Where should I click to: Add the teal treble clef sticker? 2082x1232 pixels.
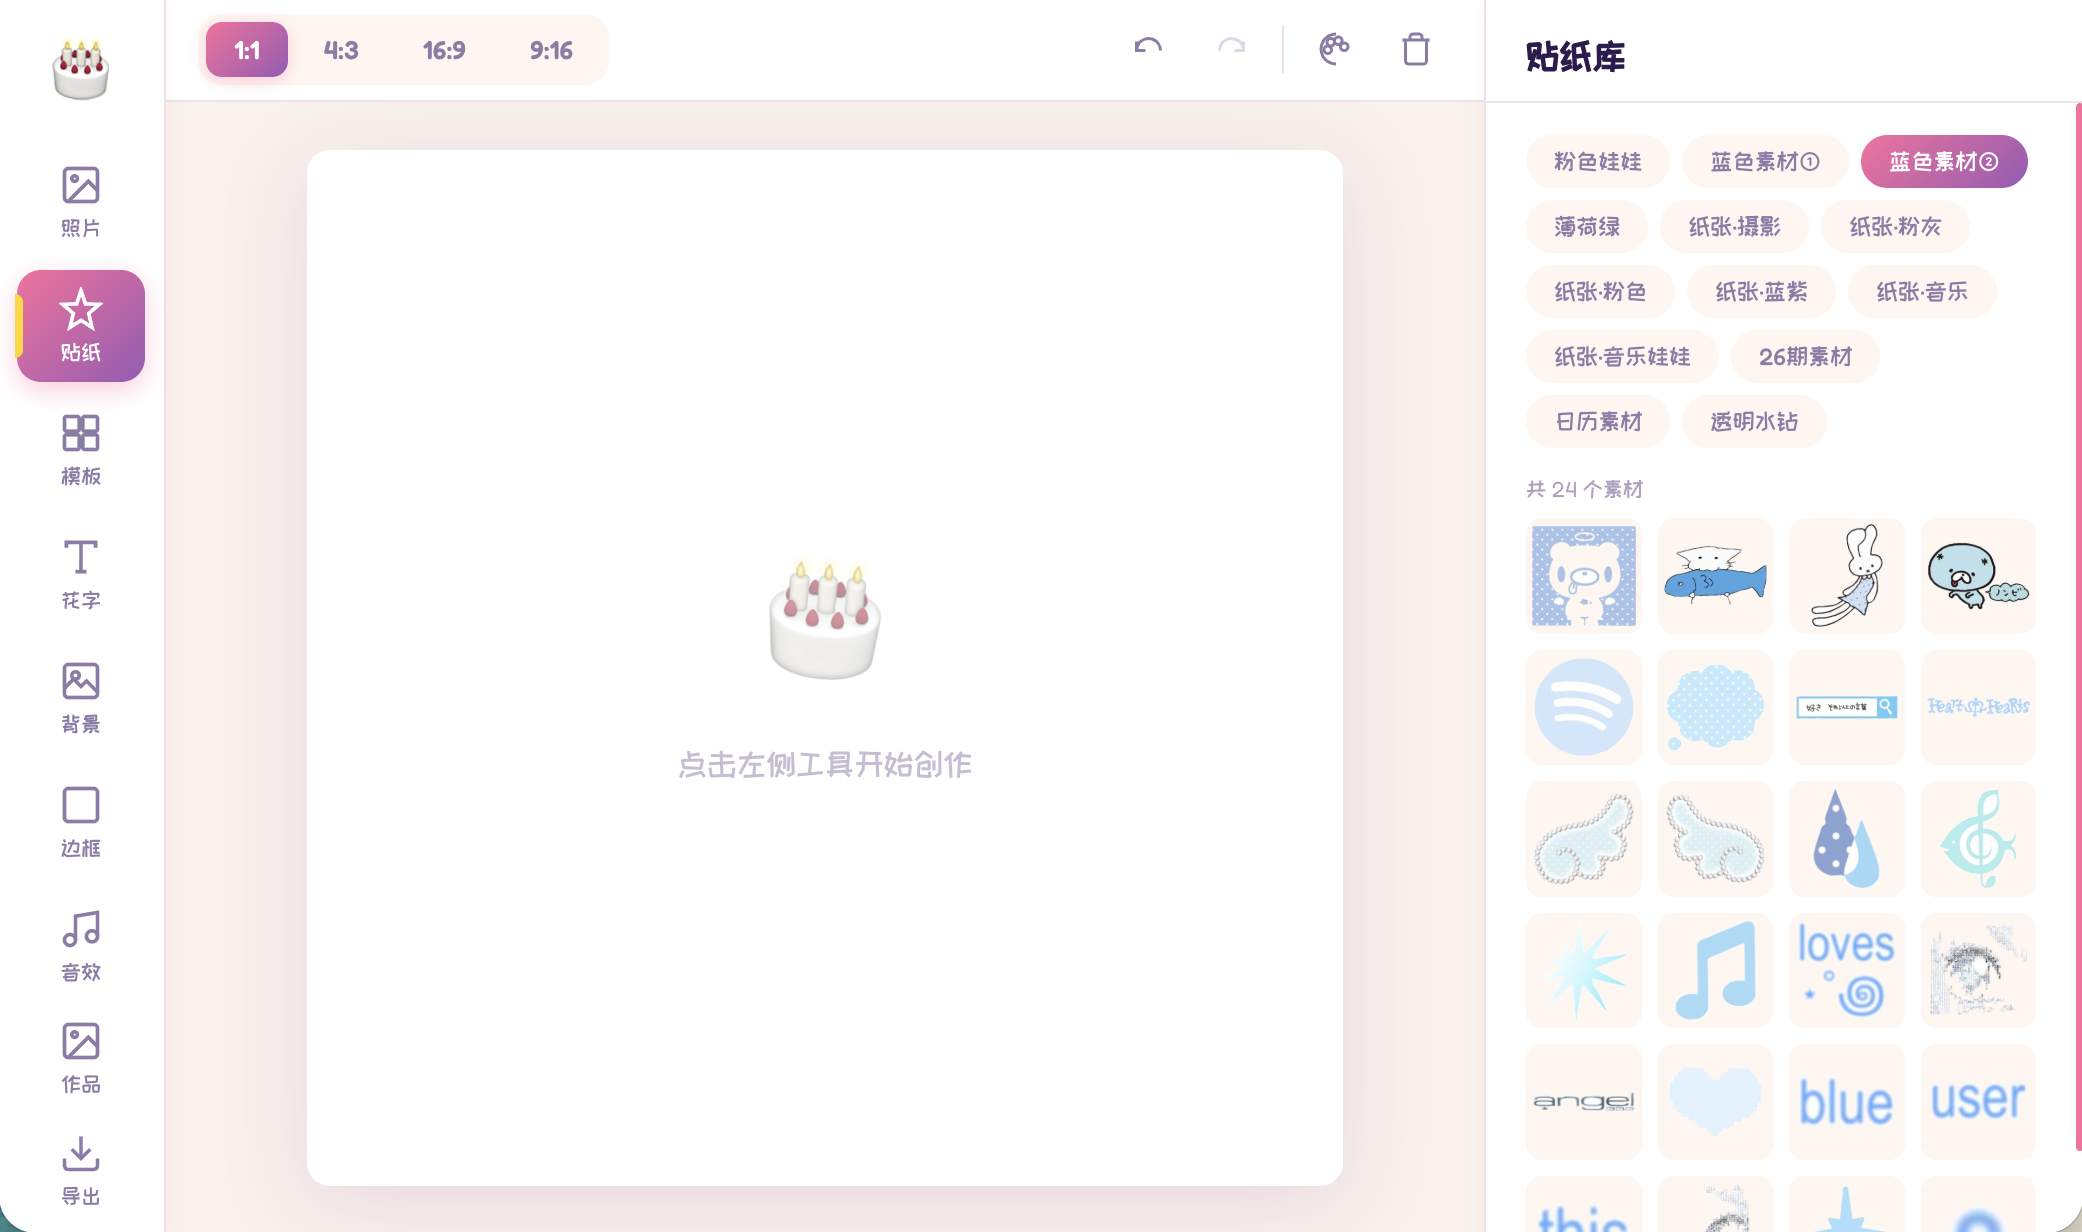1978,839
